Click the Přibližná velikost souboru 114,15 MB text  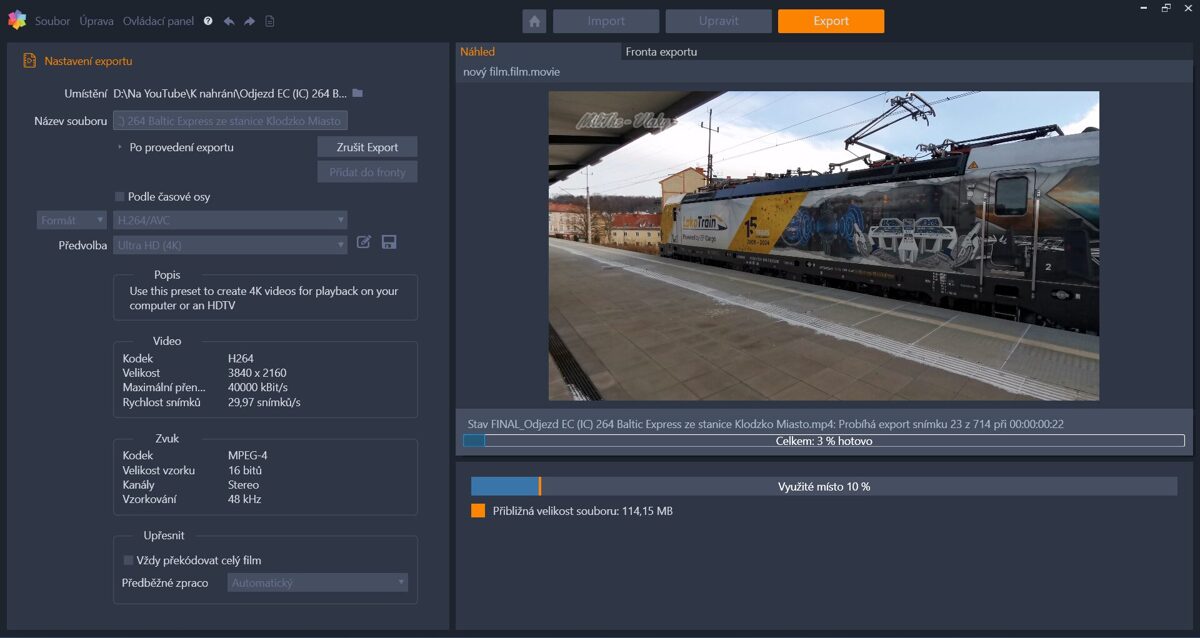coord(582,511)
